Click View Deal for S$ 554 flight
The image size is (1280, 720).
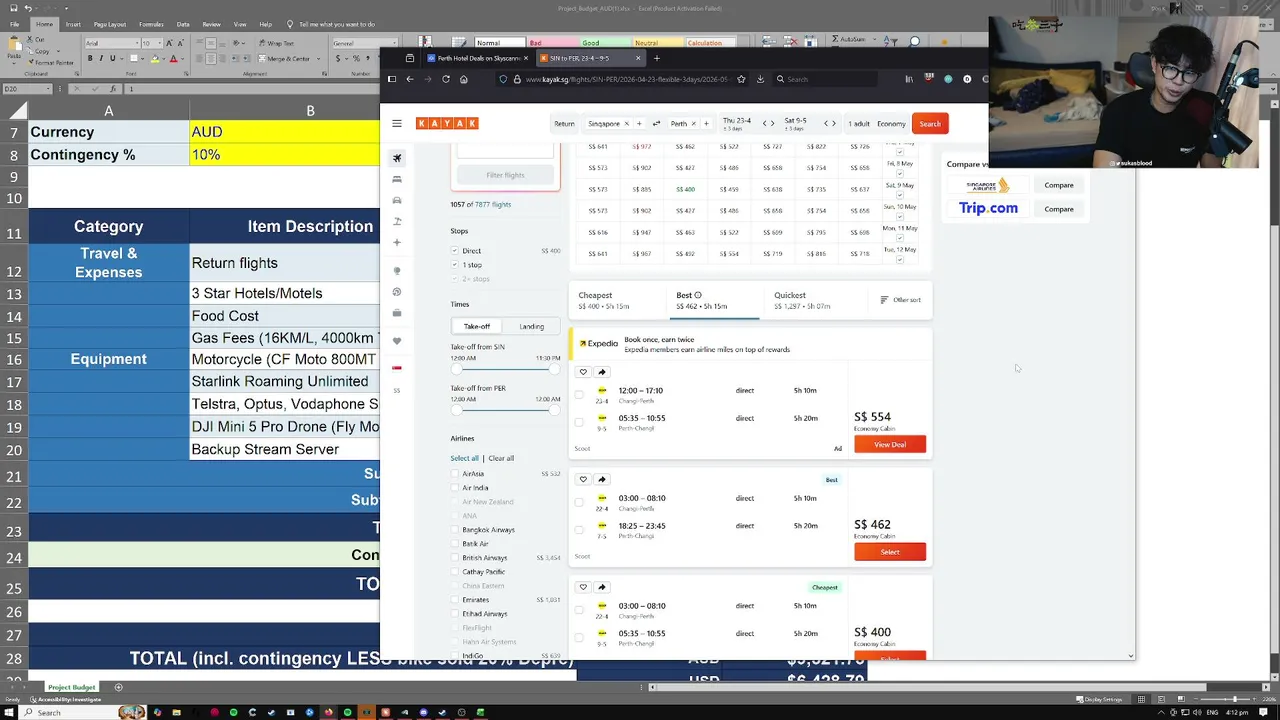pyautogui.click(x=890, y=444)
